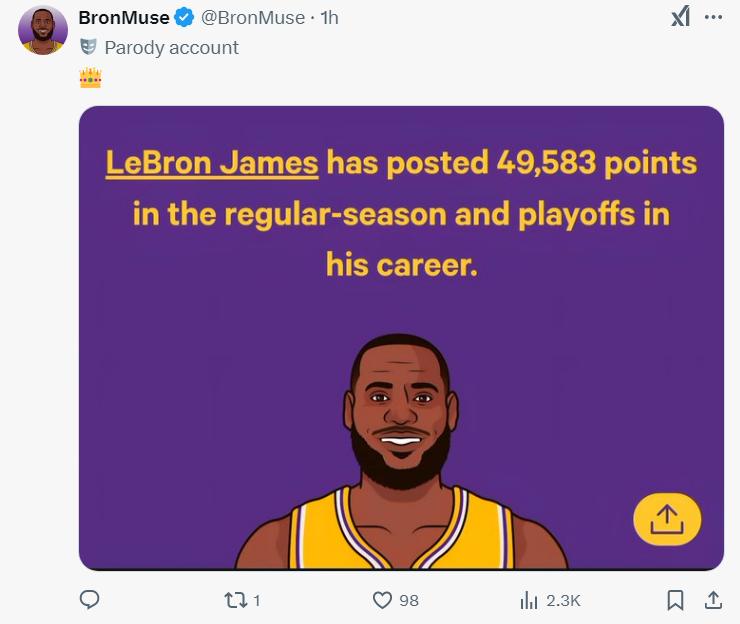Open the share arrow icon below post
The height and width of the screenshot is (624, 740).
[x=713, y=600]
